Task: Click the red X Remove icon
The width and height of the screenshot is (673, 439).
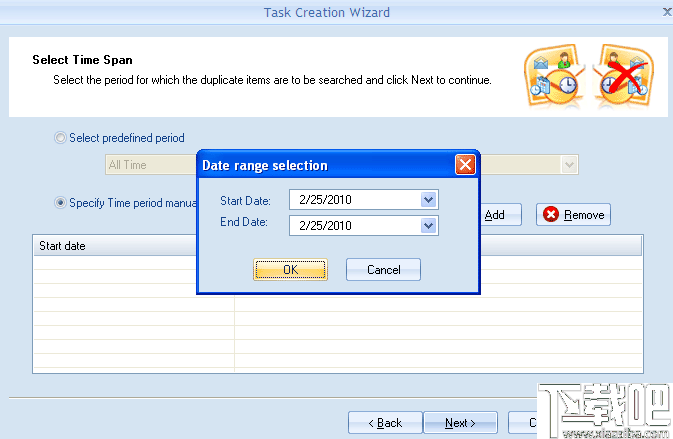Action: [551, 214]
